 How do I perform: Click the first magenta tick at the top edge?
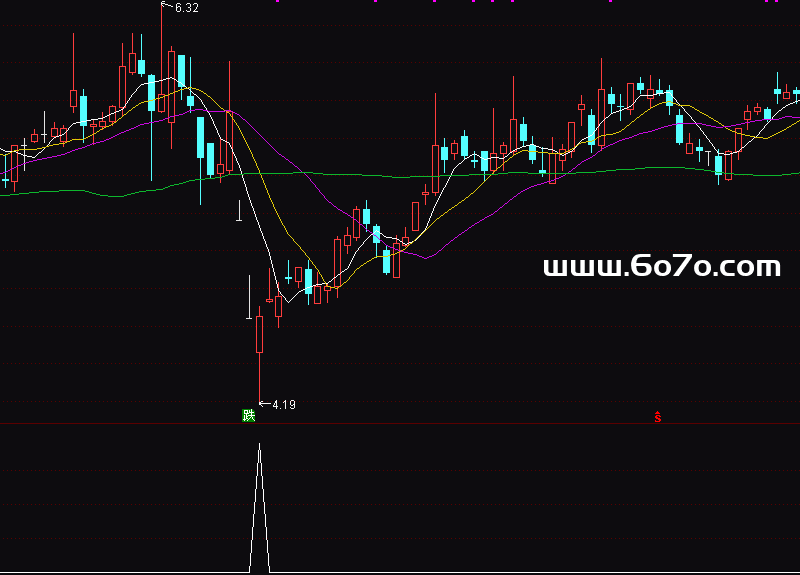pyautogui.click(x=279, y=1)
